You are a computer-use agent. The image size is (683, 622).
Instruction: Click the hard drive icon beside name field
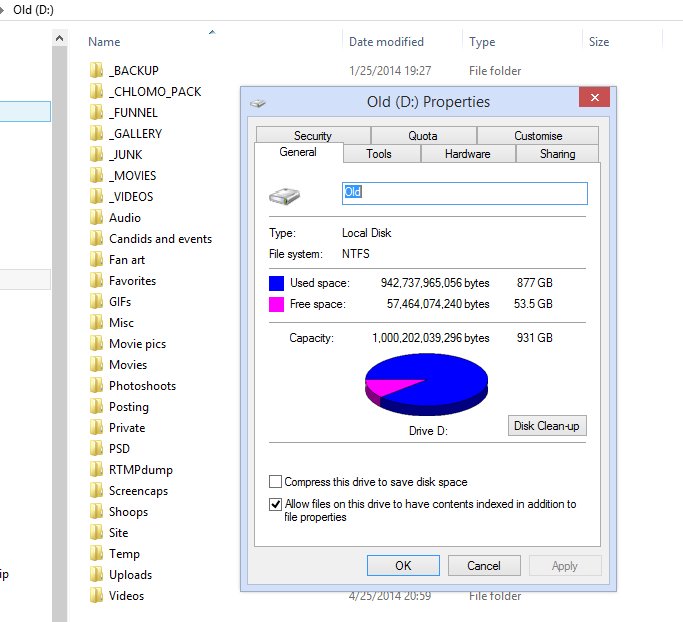tap(284, 196)
